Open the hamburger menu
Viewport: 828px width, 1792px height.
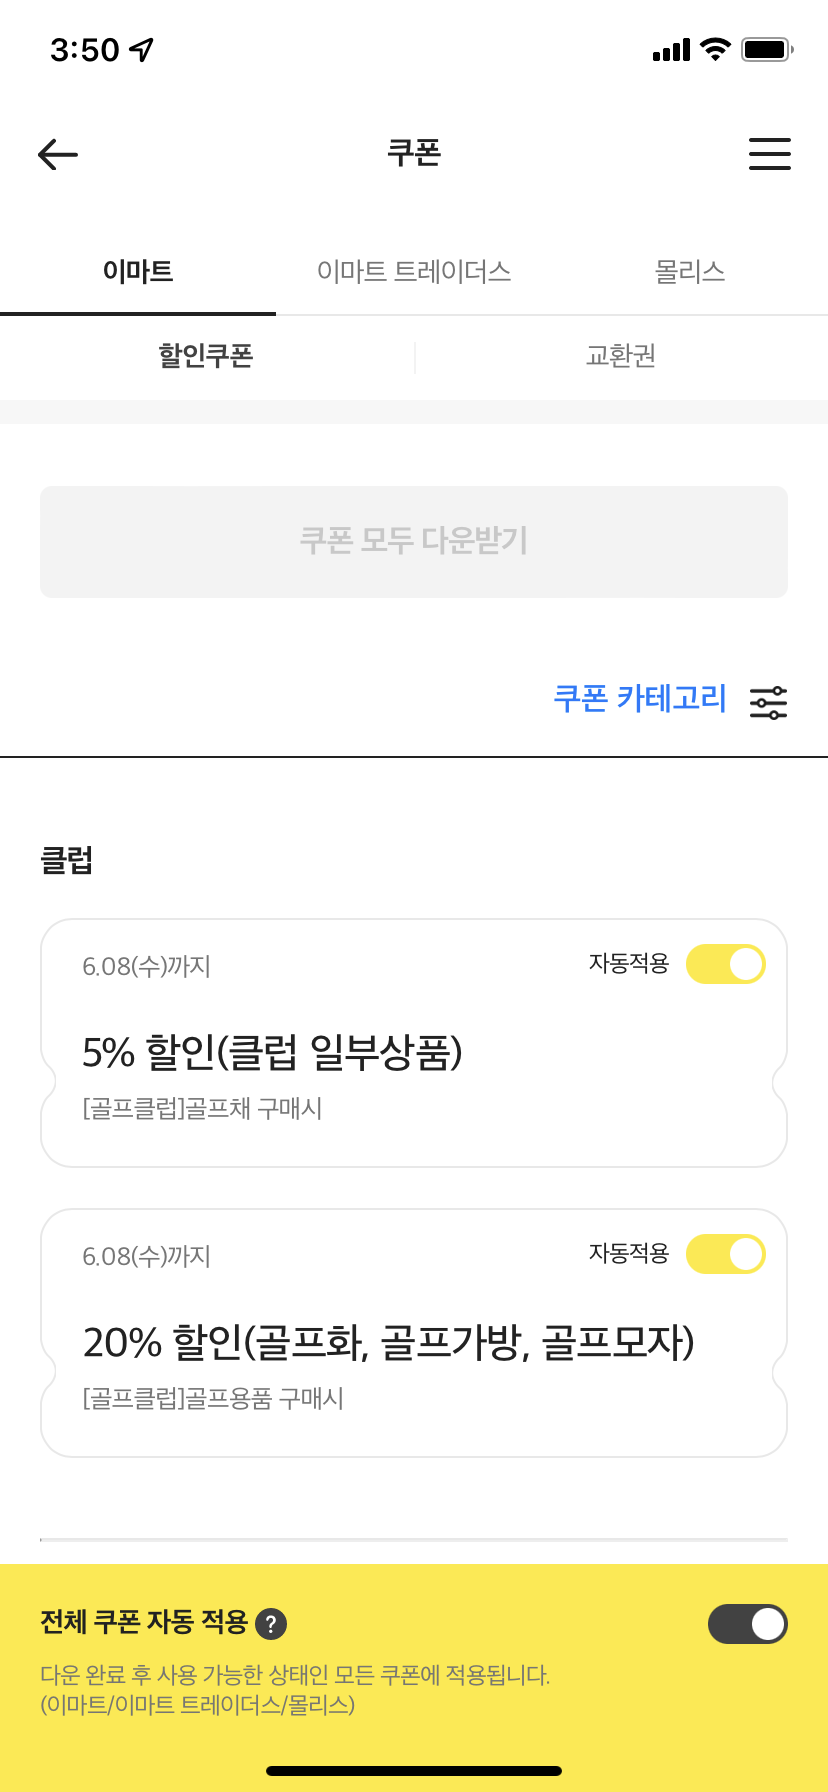pos(769,154)
